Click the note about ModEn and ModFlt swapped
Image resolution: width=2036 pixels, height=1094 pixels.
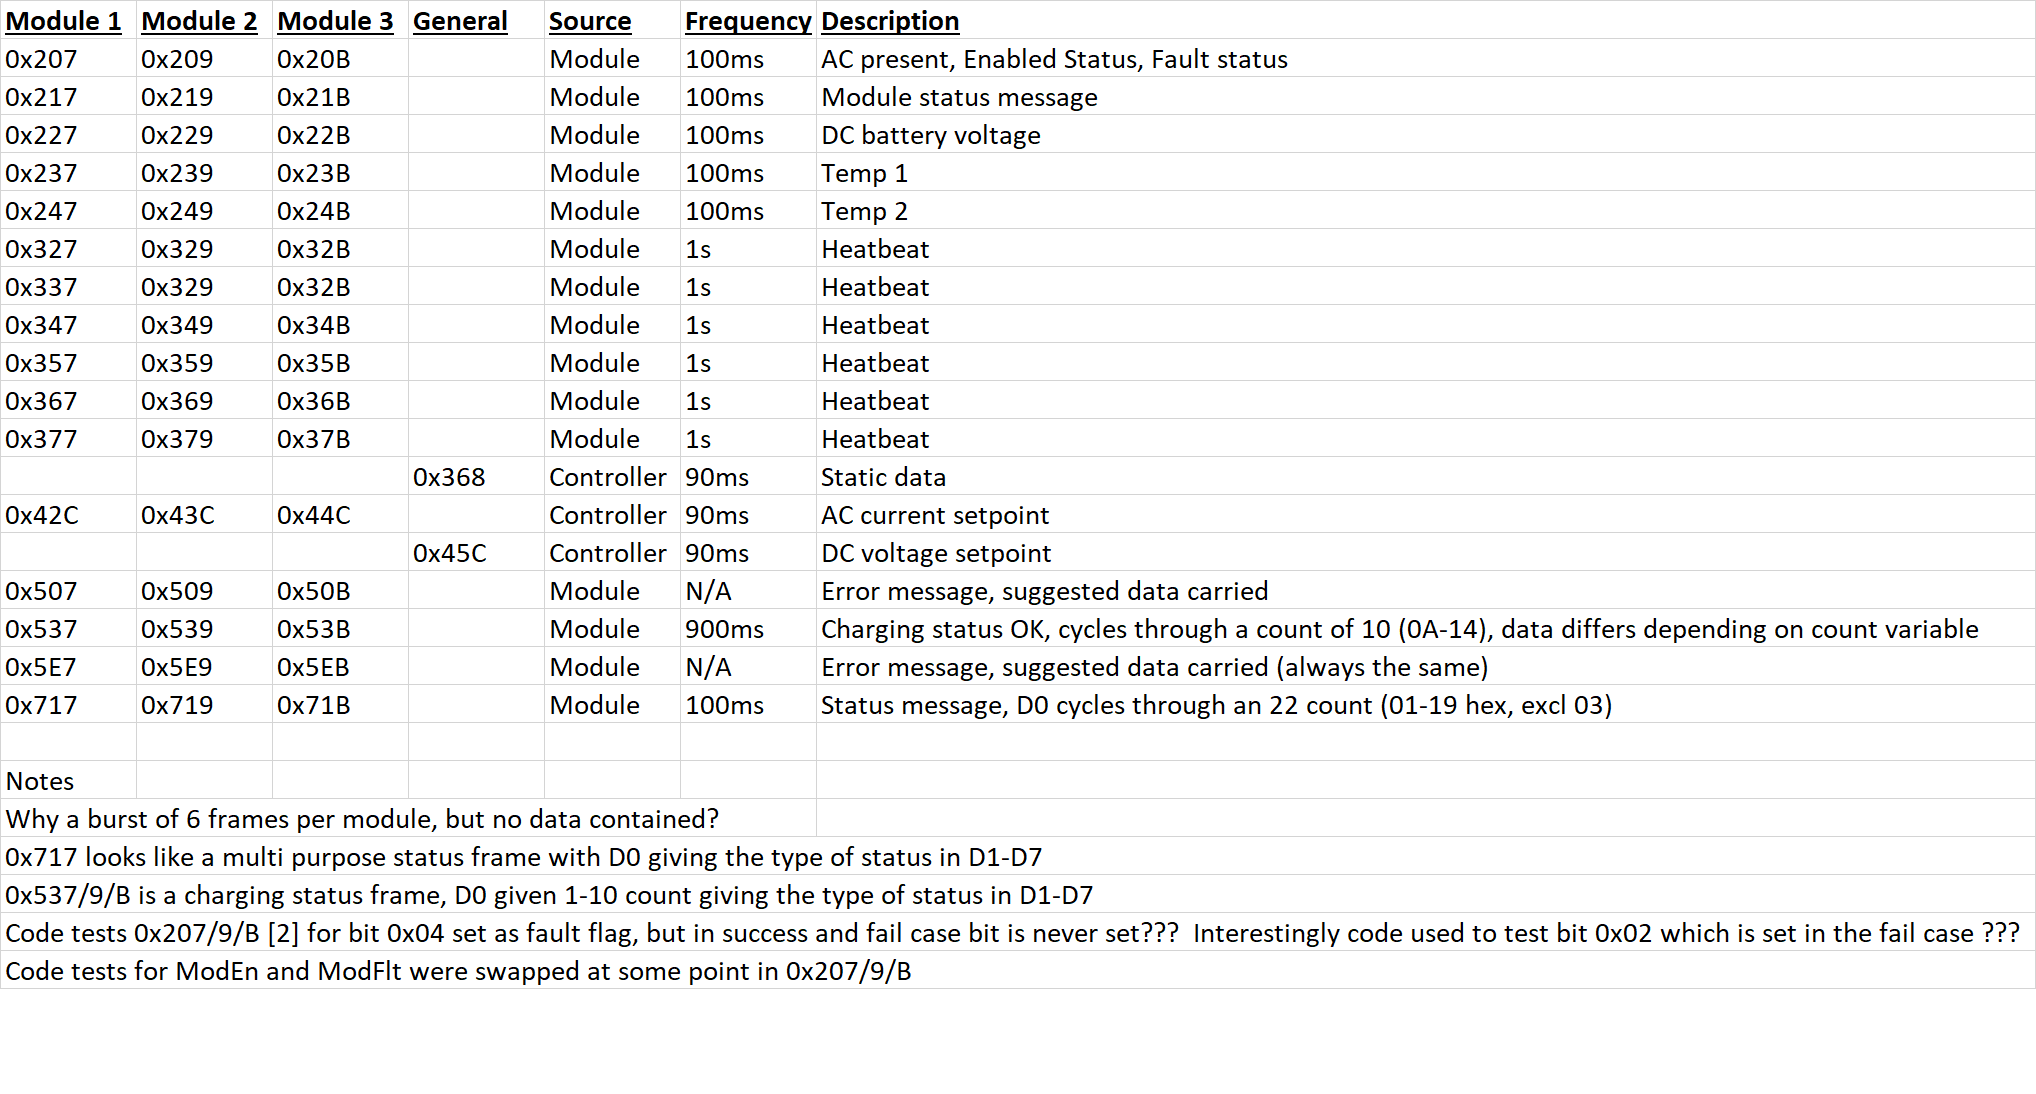pyautogui.click(x=458, y=971)
